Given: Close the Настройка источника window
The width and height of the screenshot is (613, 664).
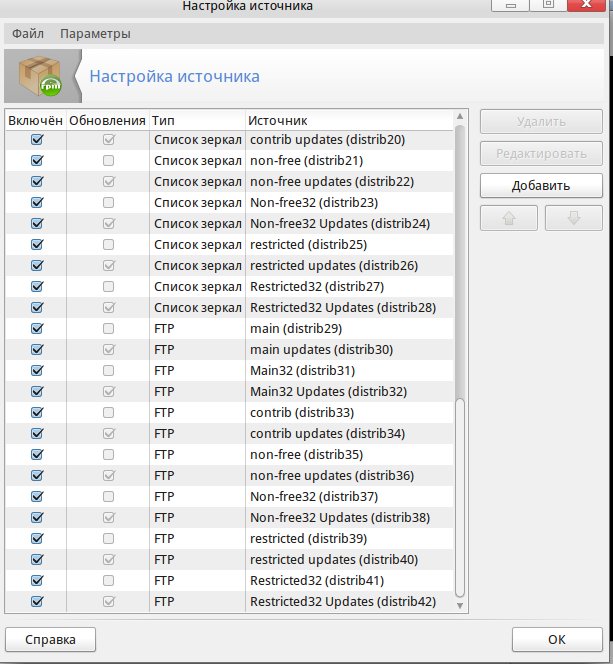Looking at the screenshot, I should [586, 5].
